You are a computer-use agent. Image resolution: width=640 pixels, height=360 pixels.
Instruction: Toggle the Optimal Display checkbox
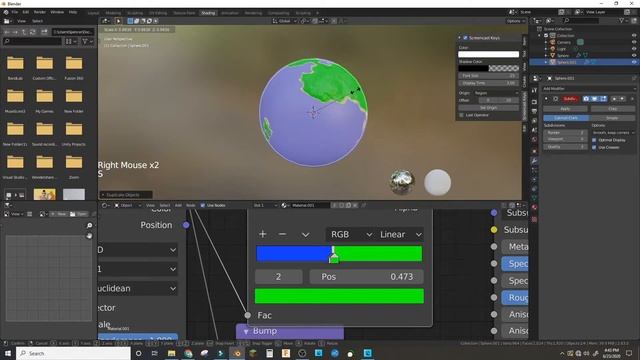594,140
